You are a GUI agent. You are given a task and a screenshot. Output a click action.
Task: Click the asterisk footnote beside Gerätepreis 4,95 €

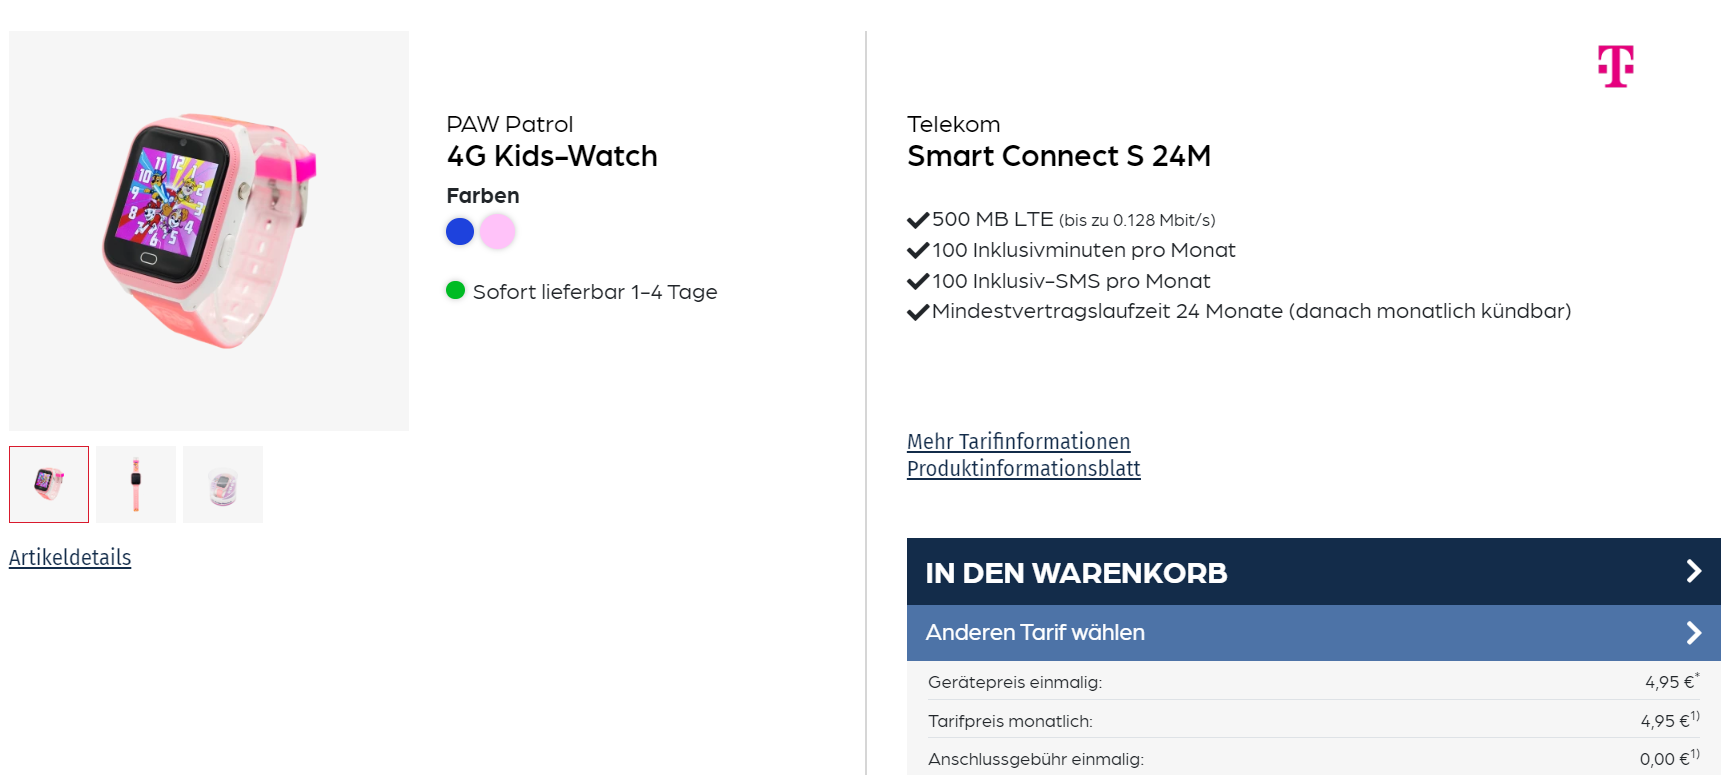click(x=1697, y=675)
